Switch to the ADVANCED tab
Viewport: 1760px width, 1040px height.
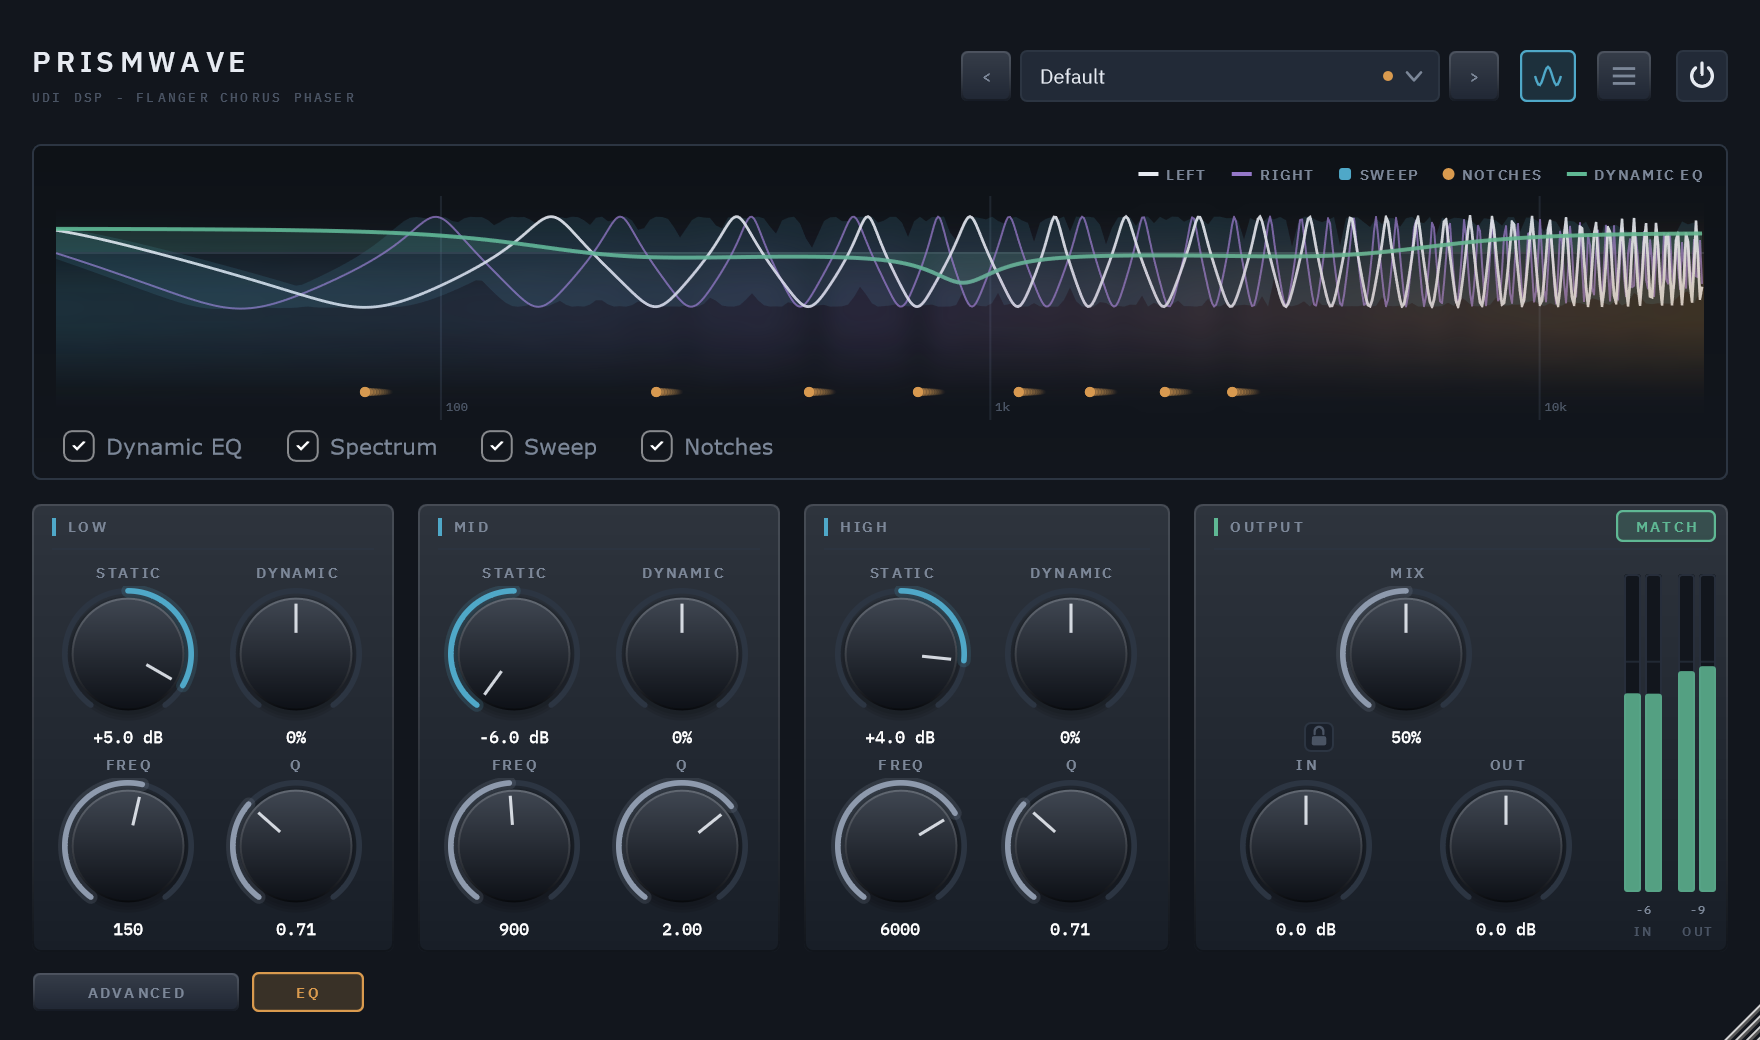pyautogui.click(x=136, y=992)
